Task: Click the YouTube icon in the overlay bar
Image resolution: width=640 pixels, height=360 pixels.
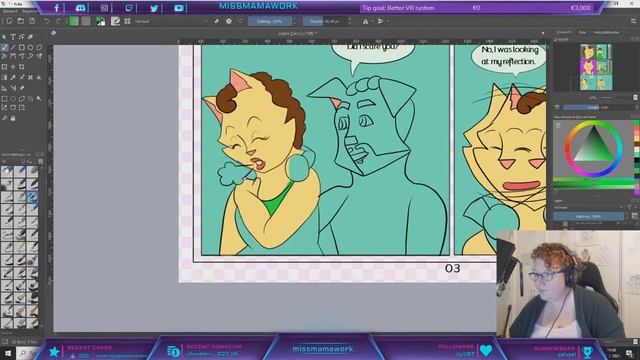Action: click(x=179, y=7)
